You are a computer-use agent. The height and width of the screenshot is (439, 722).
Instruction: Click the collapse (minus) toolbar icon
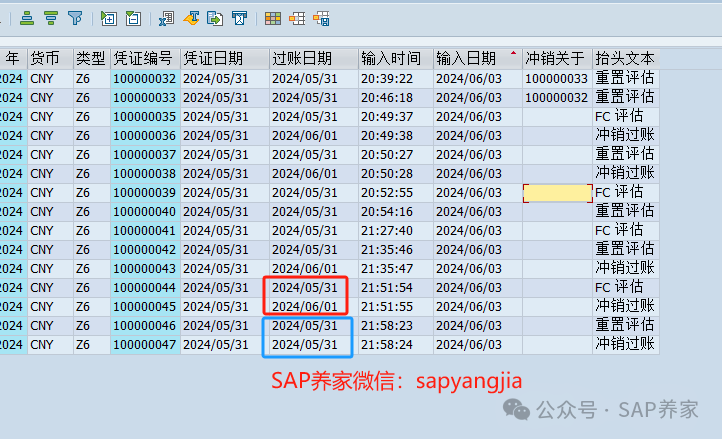point(134,19)
